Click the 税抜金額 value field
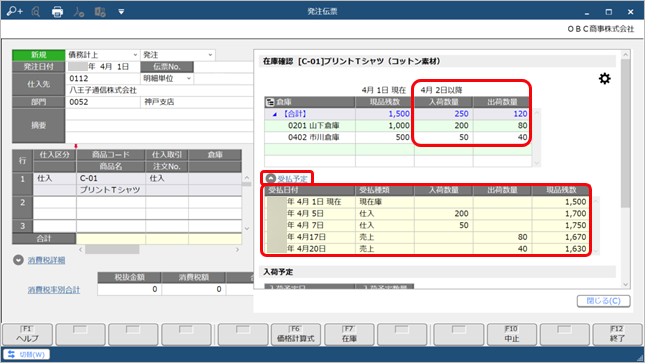Image resolution: width=645 pixels, height=363 pixels. click(129, 289)
